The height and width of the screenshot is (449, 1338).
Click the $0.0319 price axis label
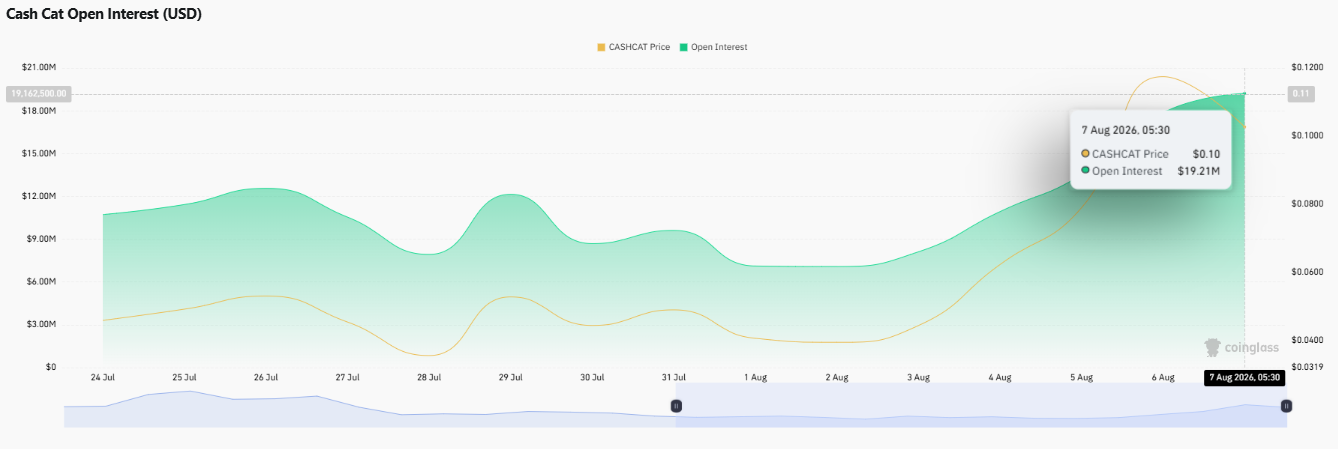1307,367
